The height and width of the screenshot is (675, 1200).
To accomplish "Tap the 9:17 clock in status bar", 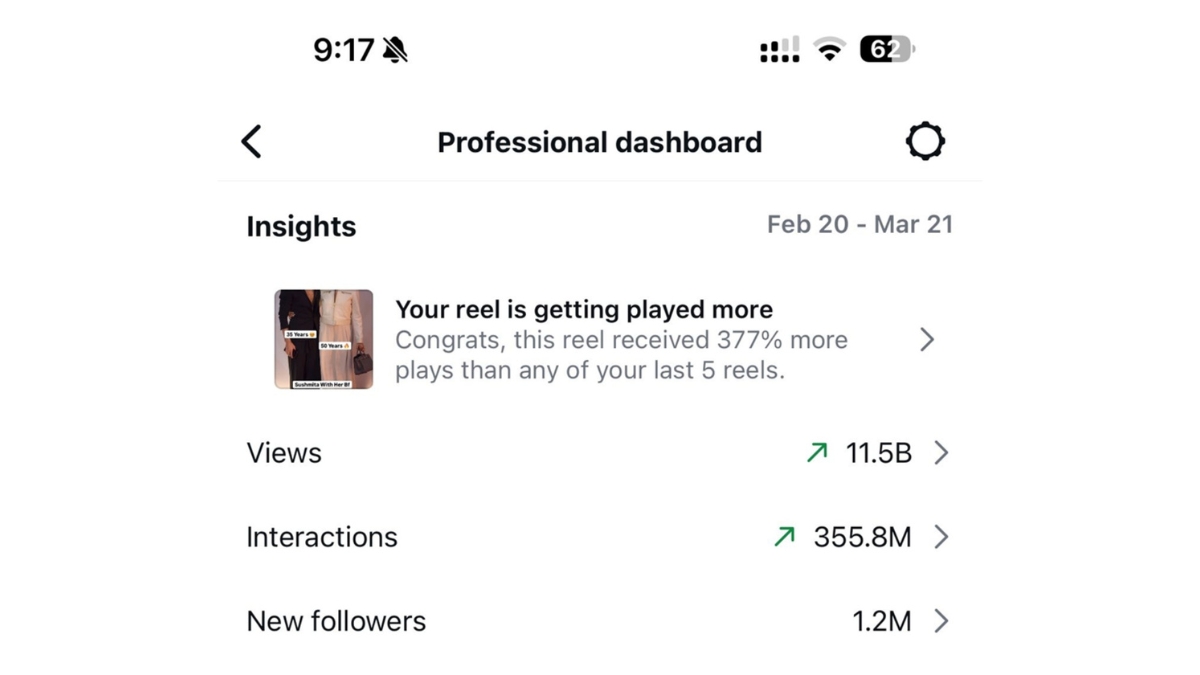I will click(x=343, y=49).
